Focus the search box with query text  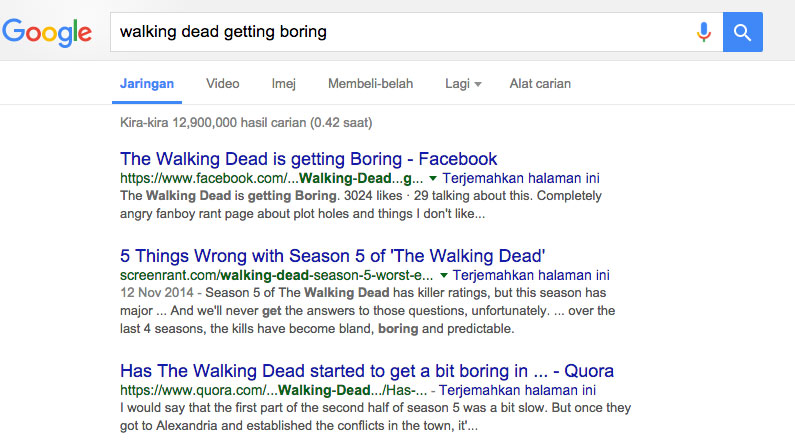point(416,32)
